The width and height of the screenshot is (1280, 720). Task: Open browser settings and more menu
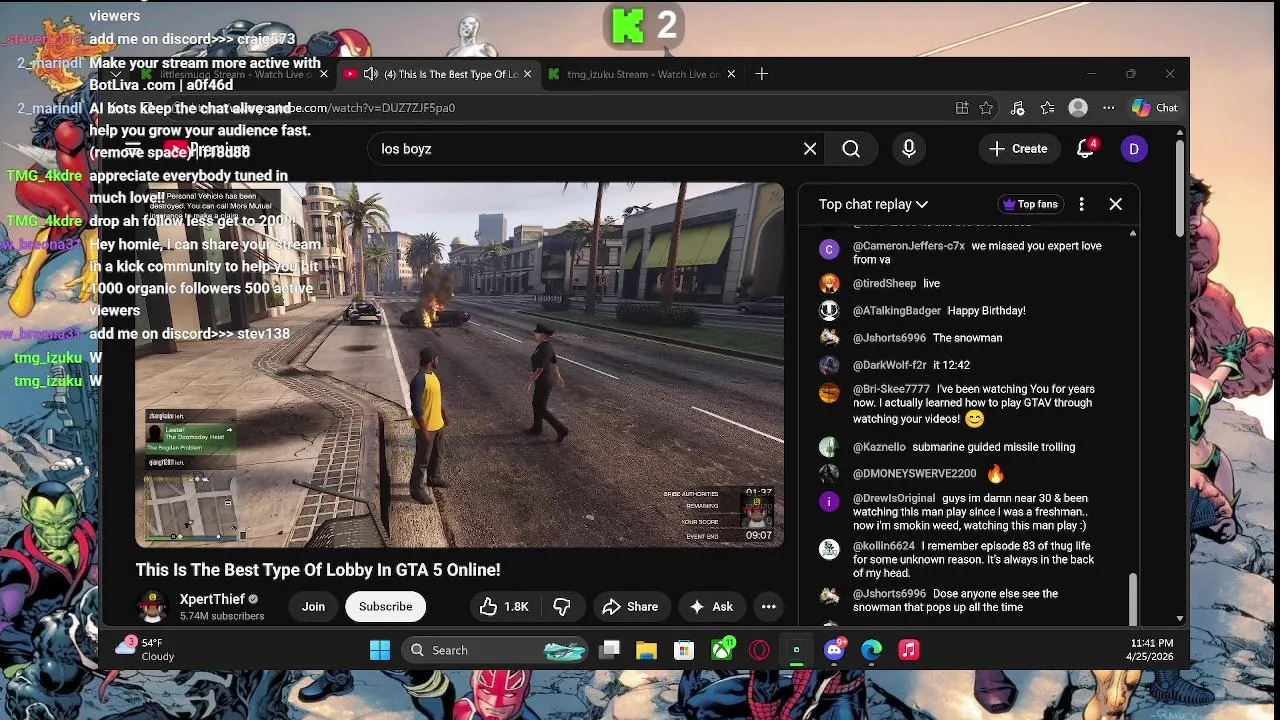point(1109,108)
